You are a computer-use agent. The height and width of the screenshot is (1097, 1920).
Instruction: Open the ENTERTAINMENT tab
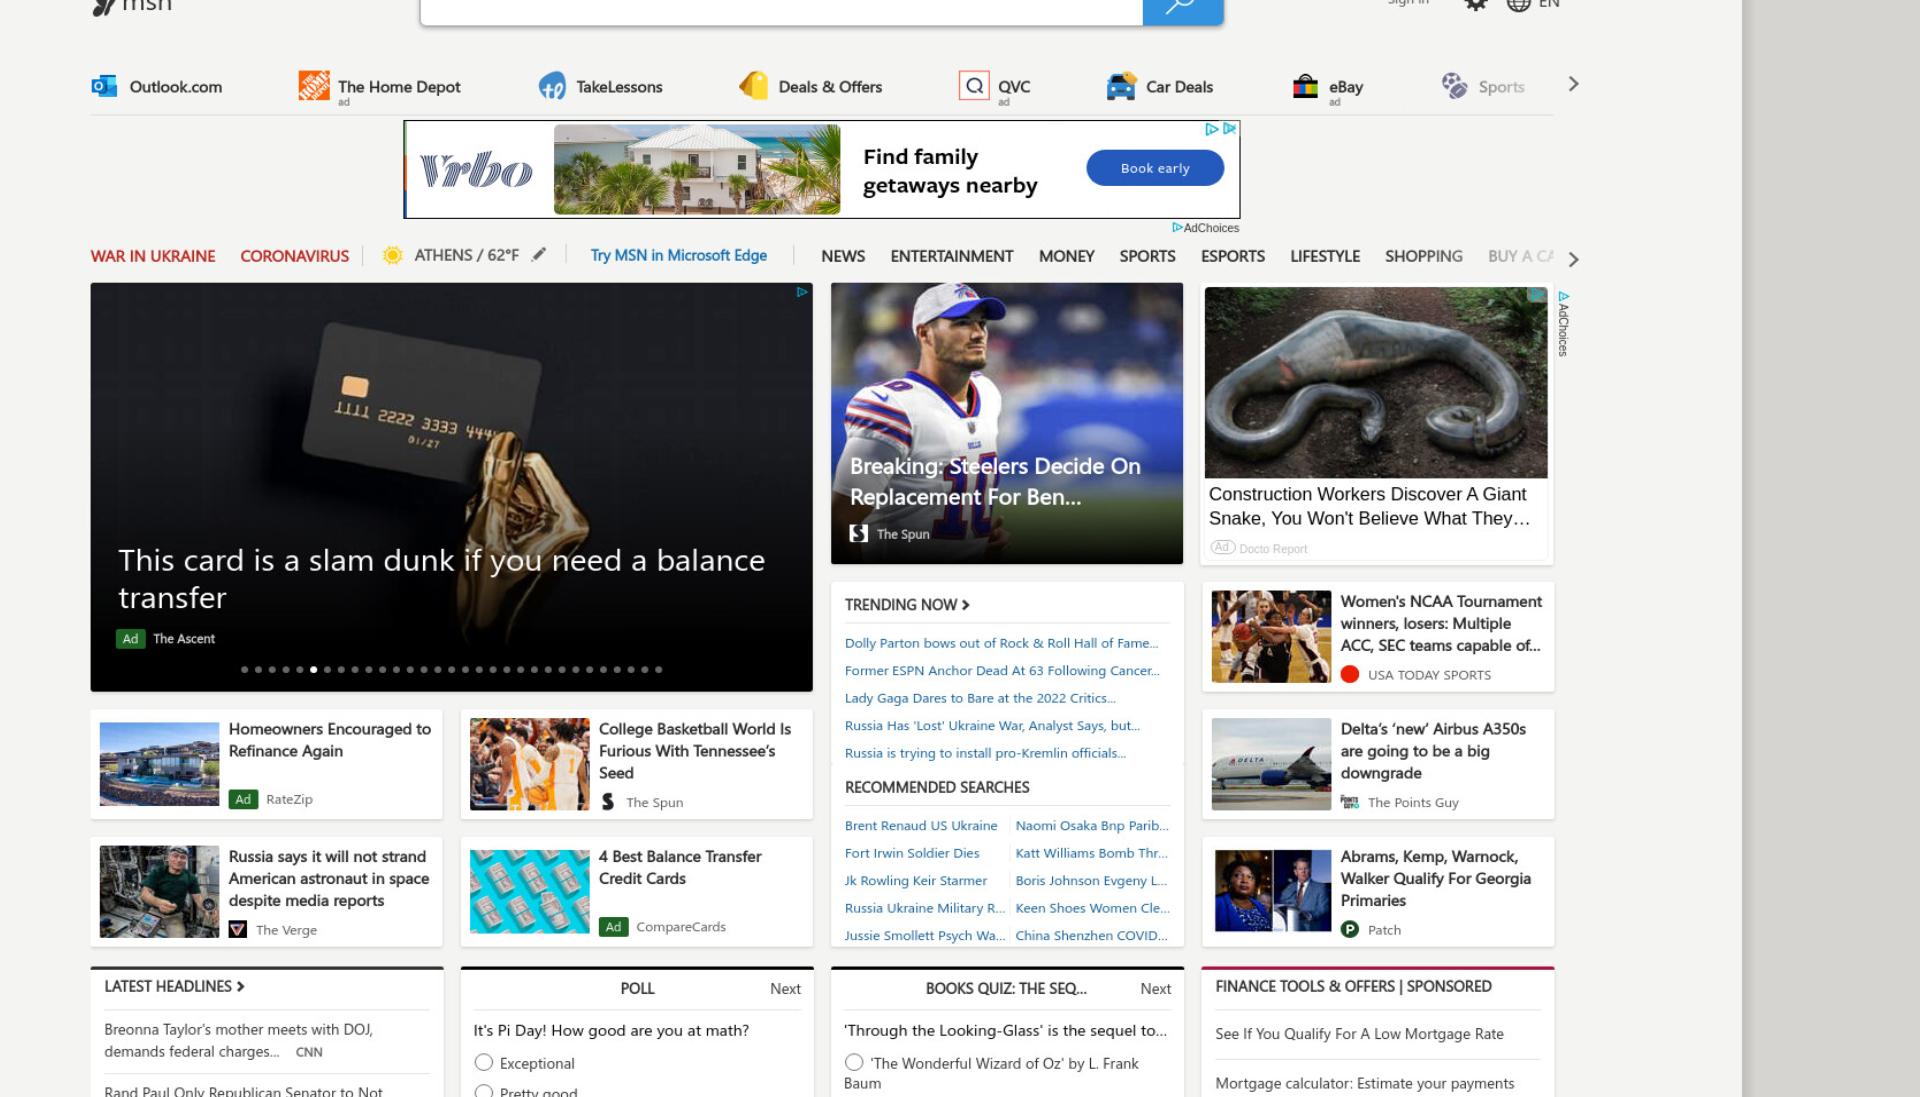(951, 256)
